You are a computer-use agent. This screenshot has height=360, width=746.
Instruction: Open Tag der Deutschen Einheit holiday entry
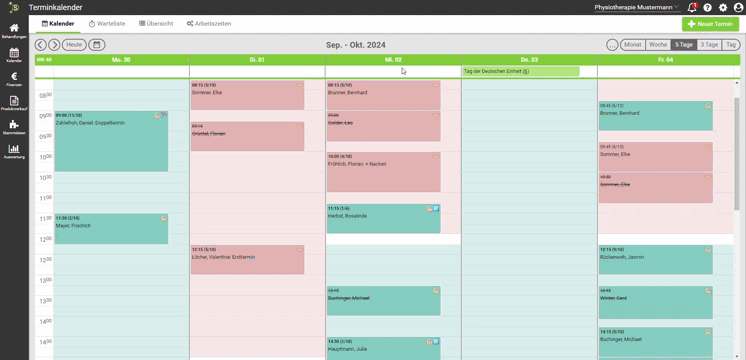point(521,71)
